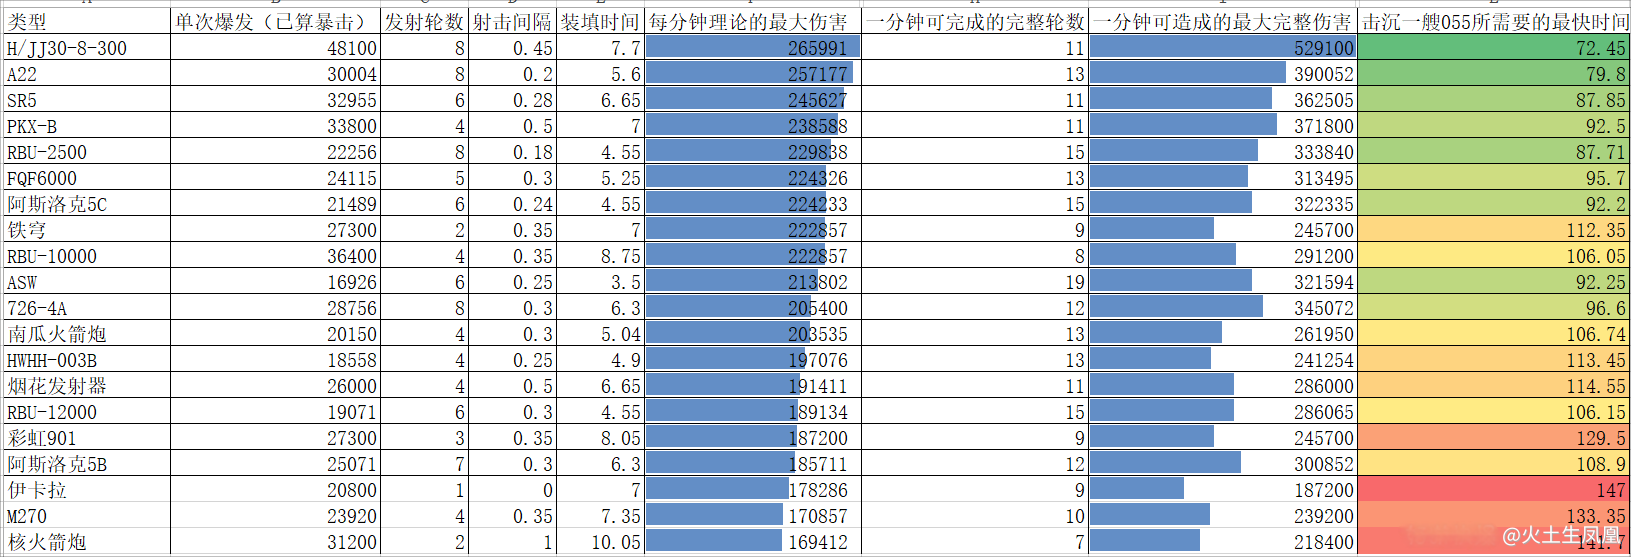Select the 射击间隔 header cell

512,22
